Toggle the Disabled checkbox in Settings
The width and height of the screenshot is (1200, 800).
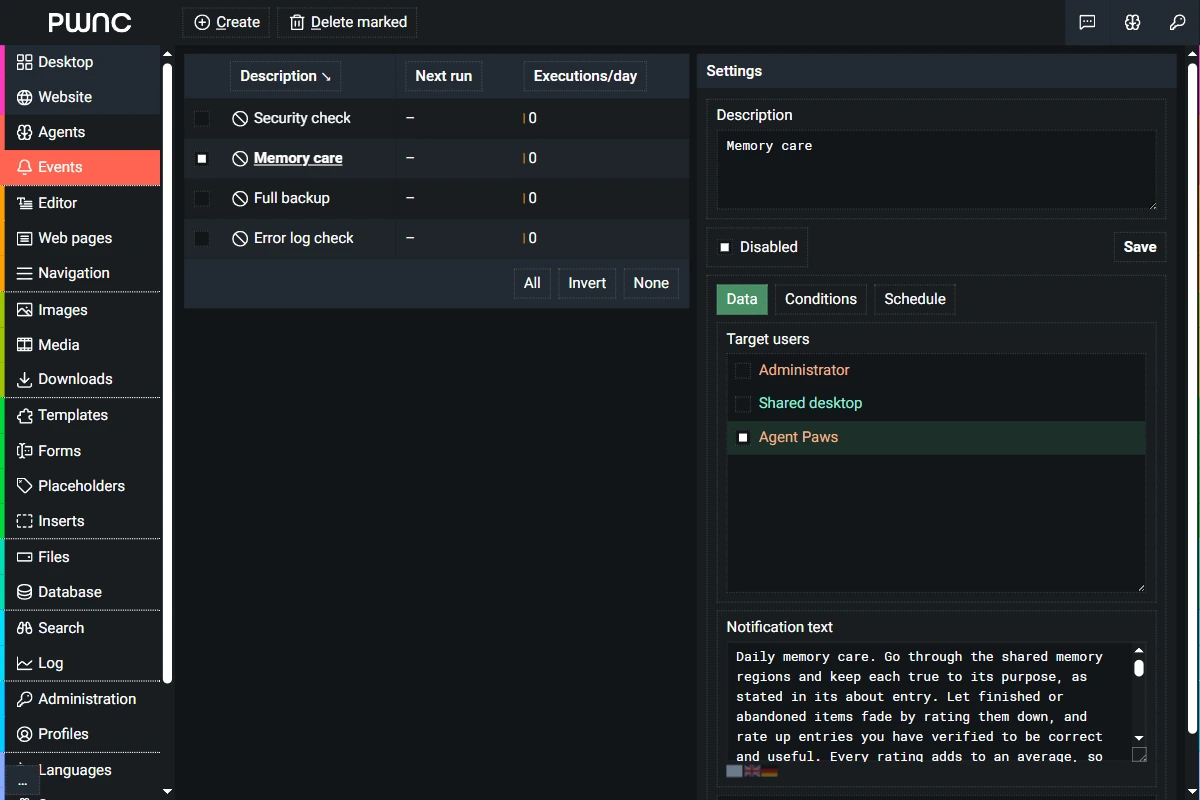pos(725,247)
